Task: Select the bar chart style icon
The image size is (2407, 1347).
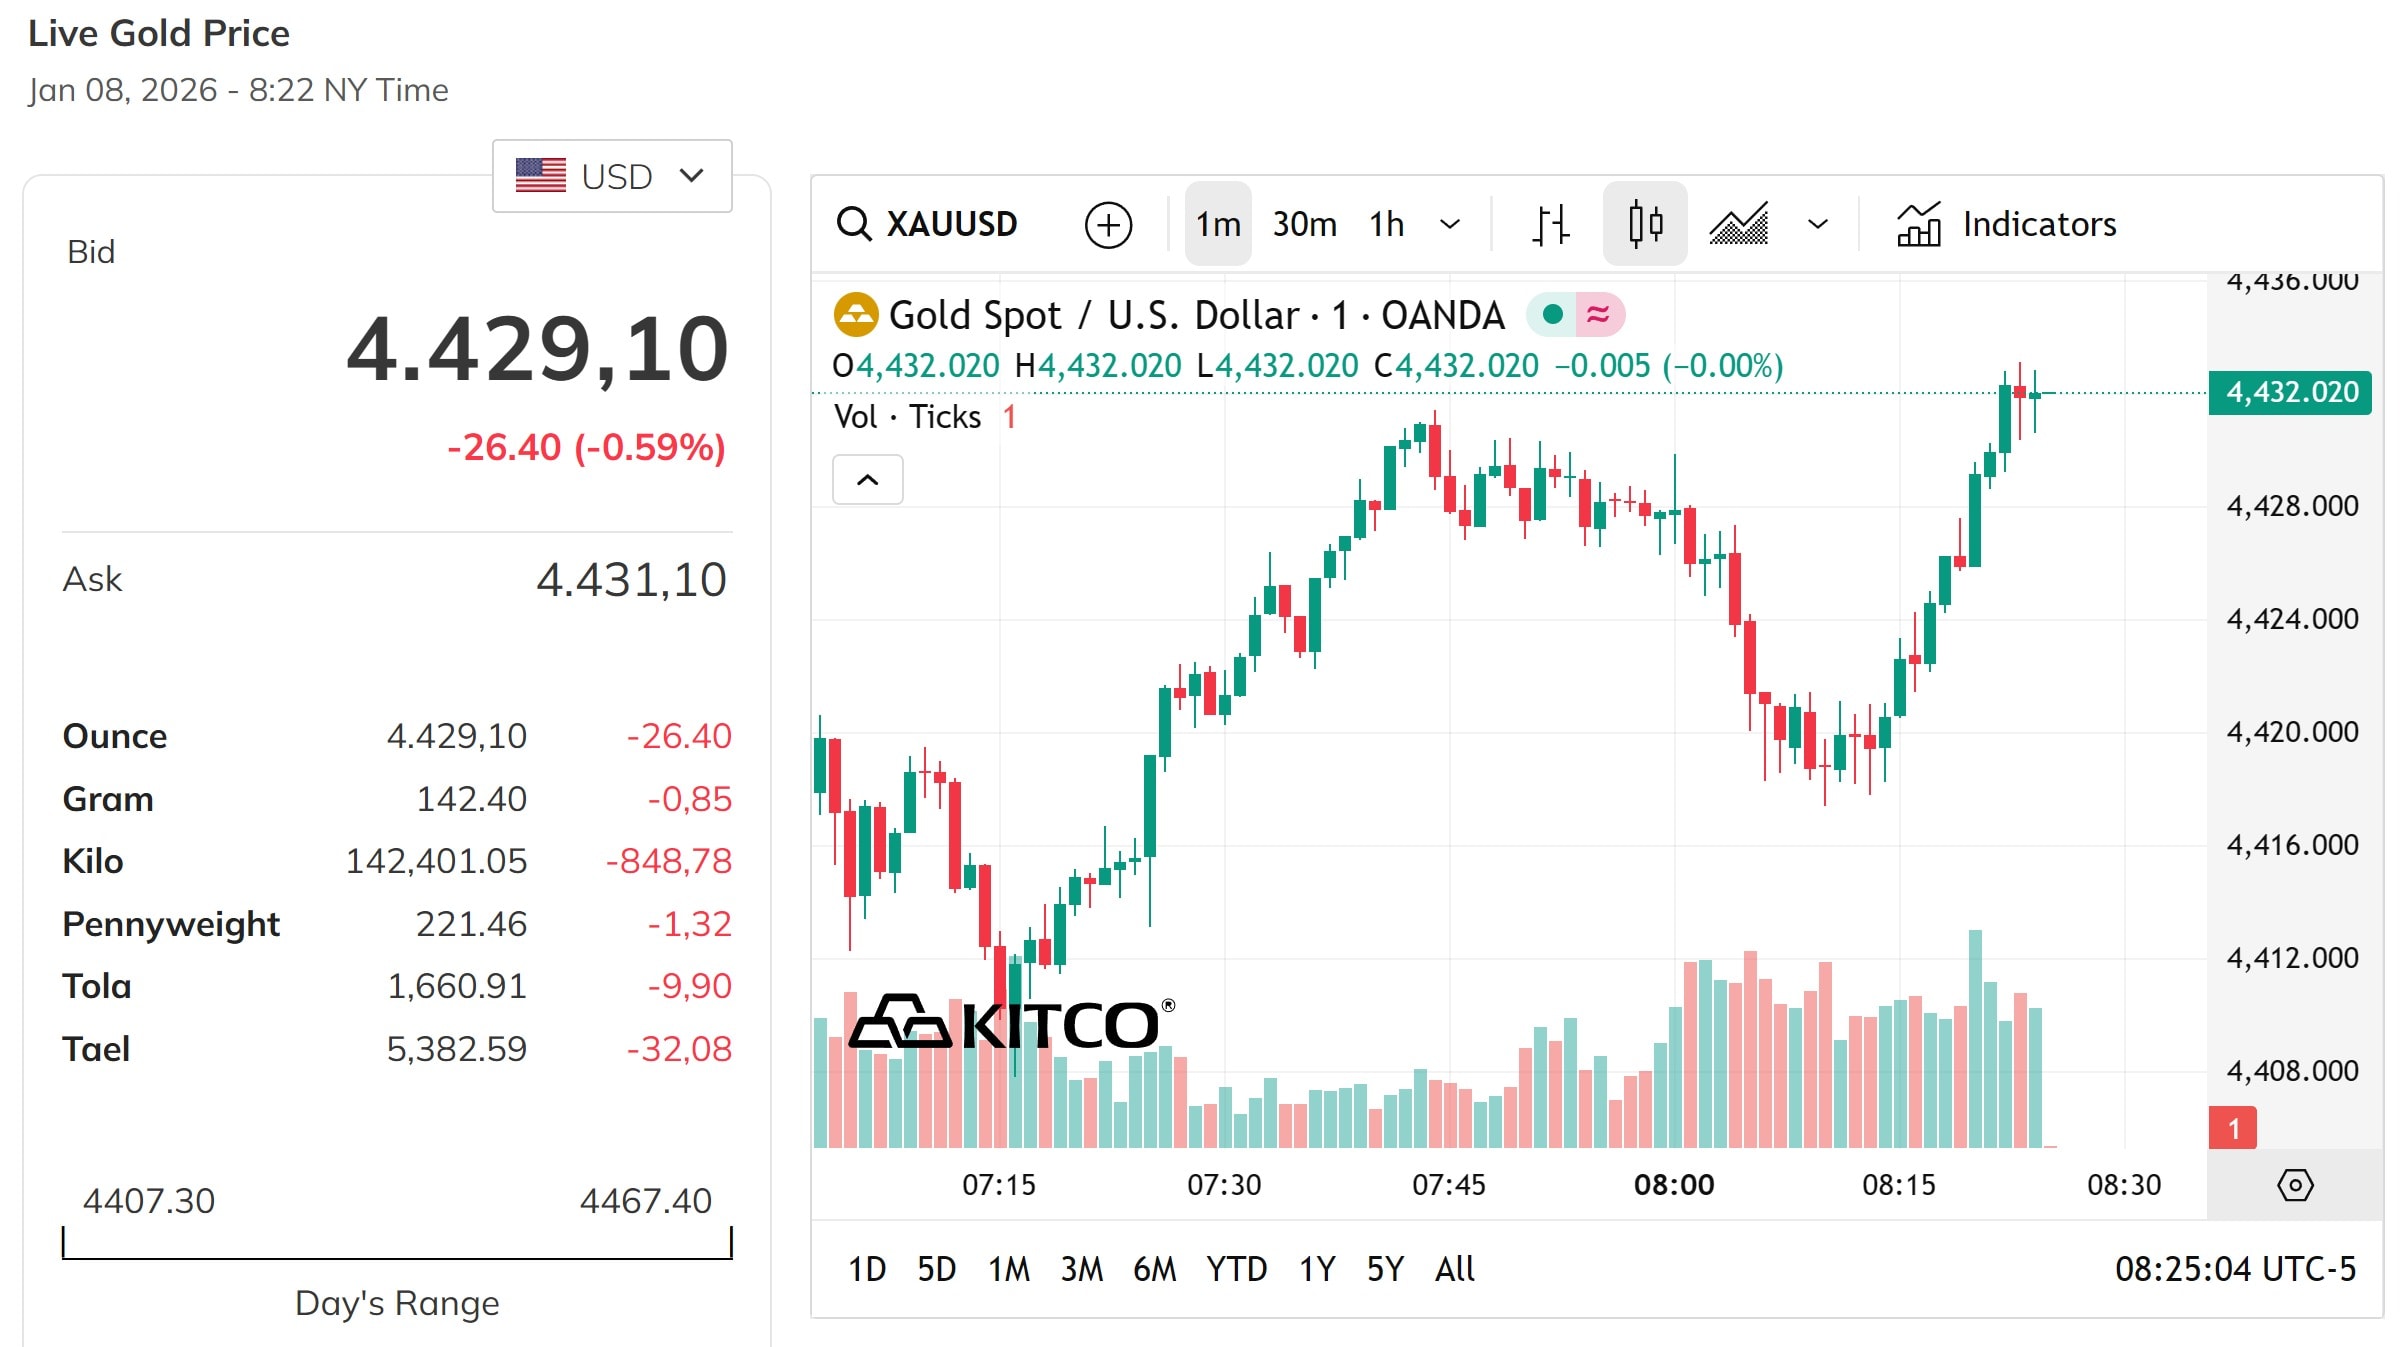Action: tap(1551, 223)
